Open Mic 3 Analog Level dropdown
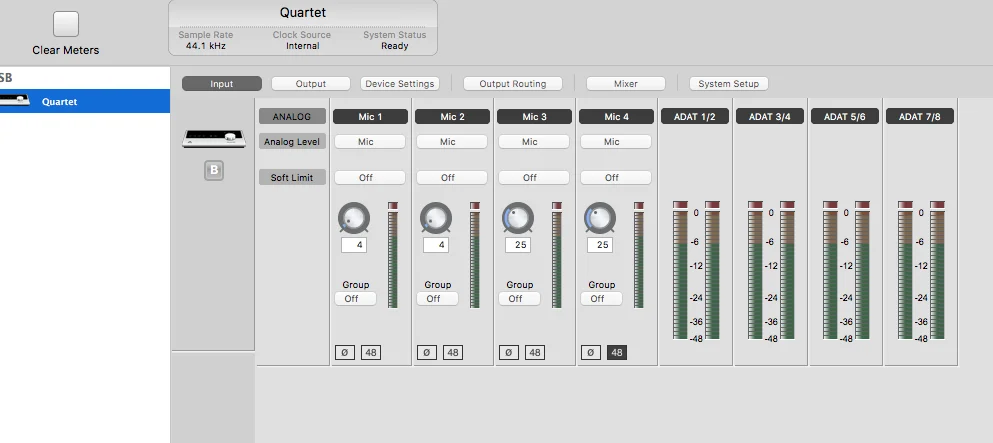 click(534, 142)
